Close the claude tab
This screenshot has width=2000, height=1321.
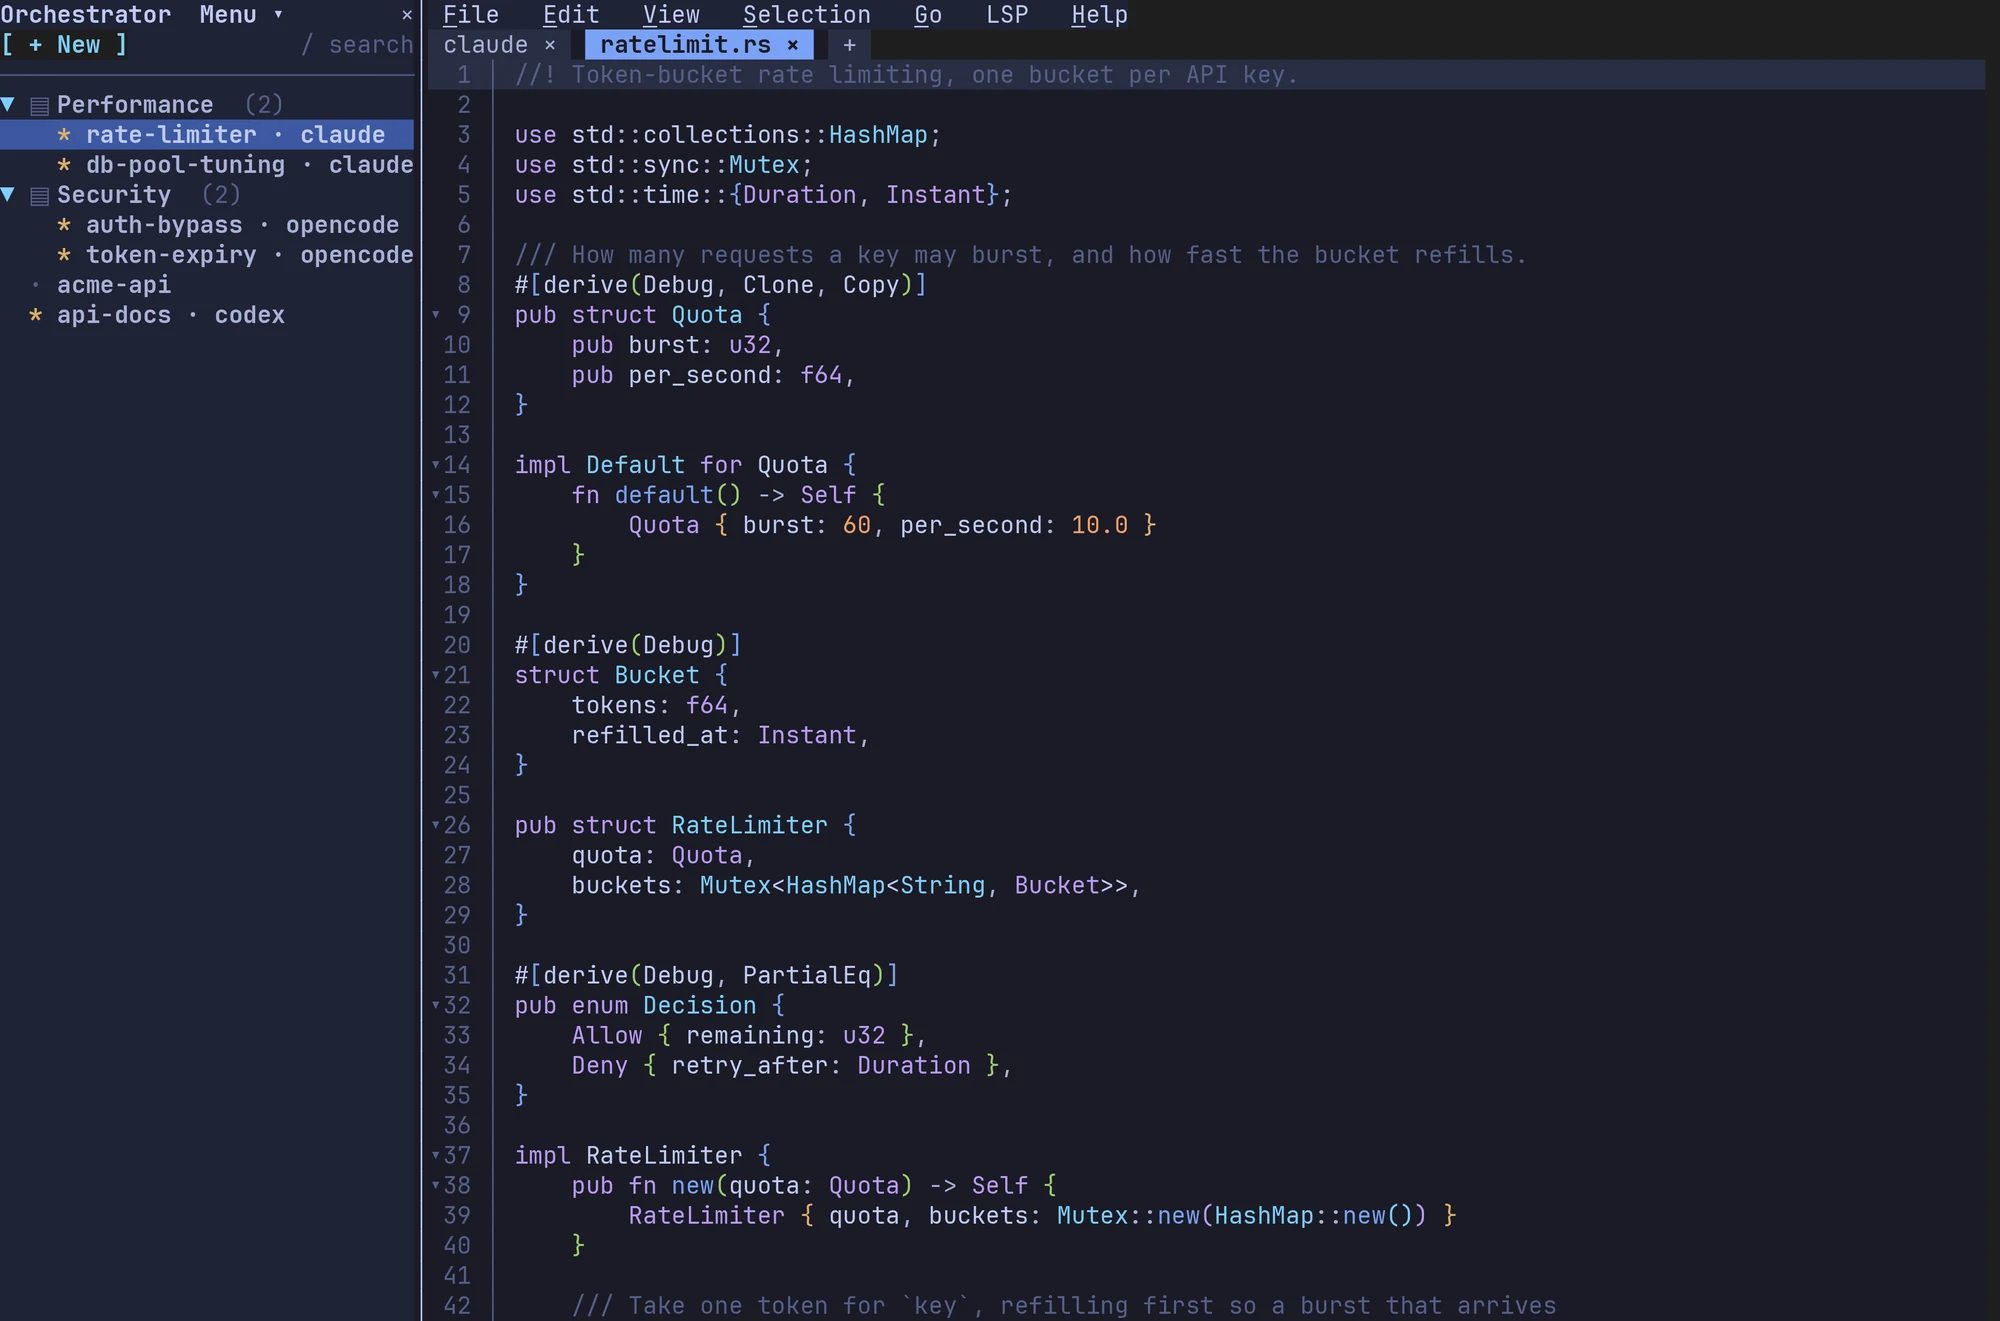click(x=550, y=45)
